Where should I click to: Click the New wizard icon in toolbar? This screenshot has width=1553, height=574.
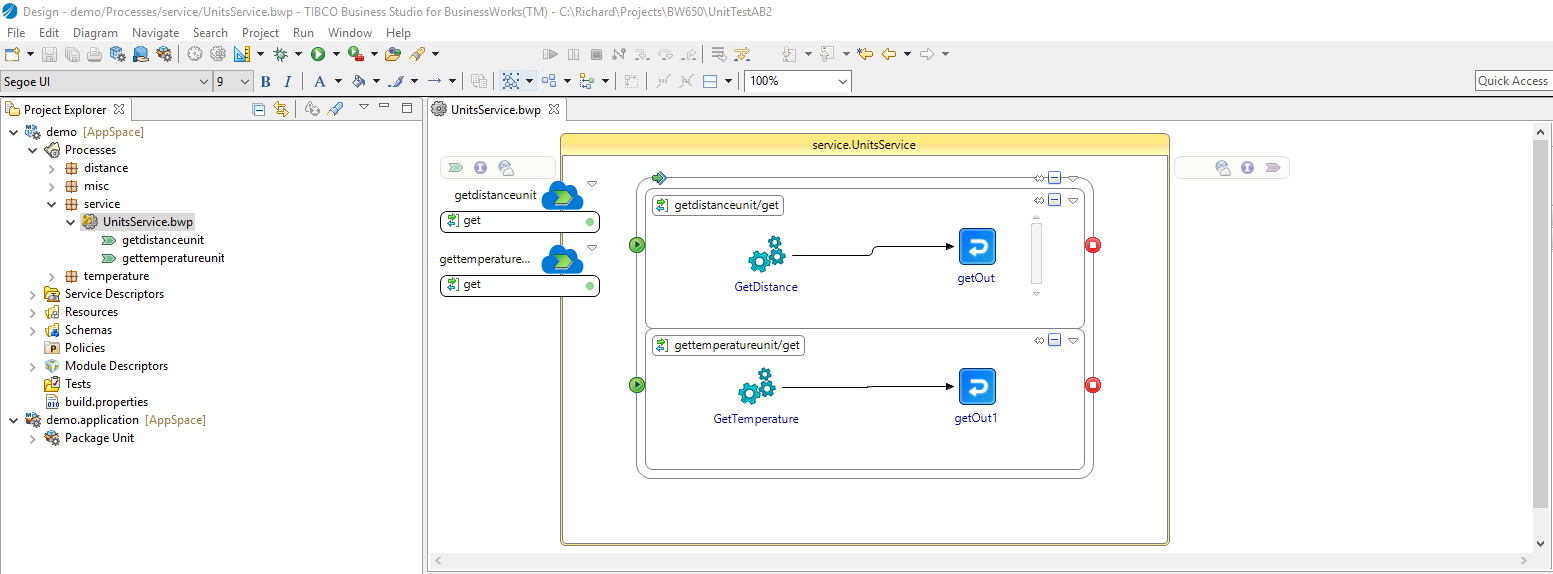(x=12, y=54)
